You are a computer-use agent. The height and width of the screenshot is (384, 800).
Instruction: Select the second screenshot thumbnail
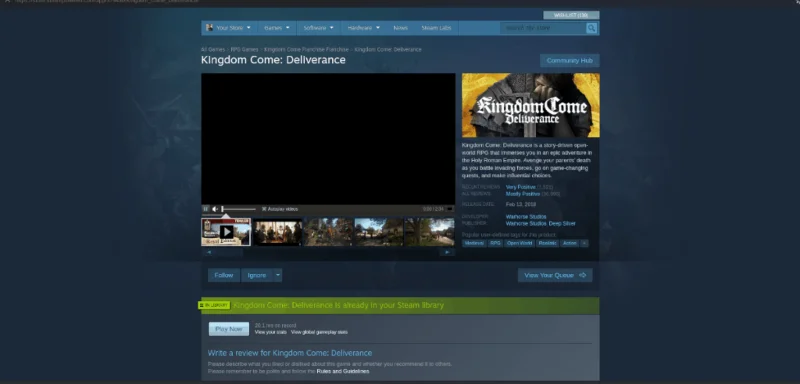coord(278,232)
